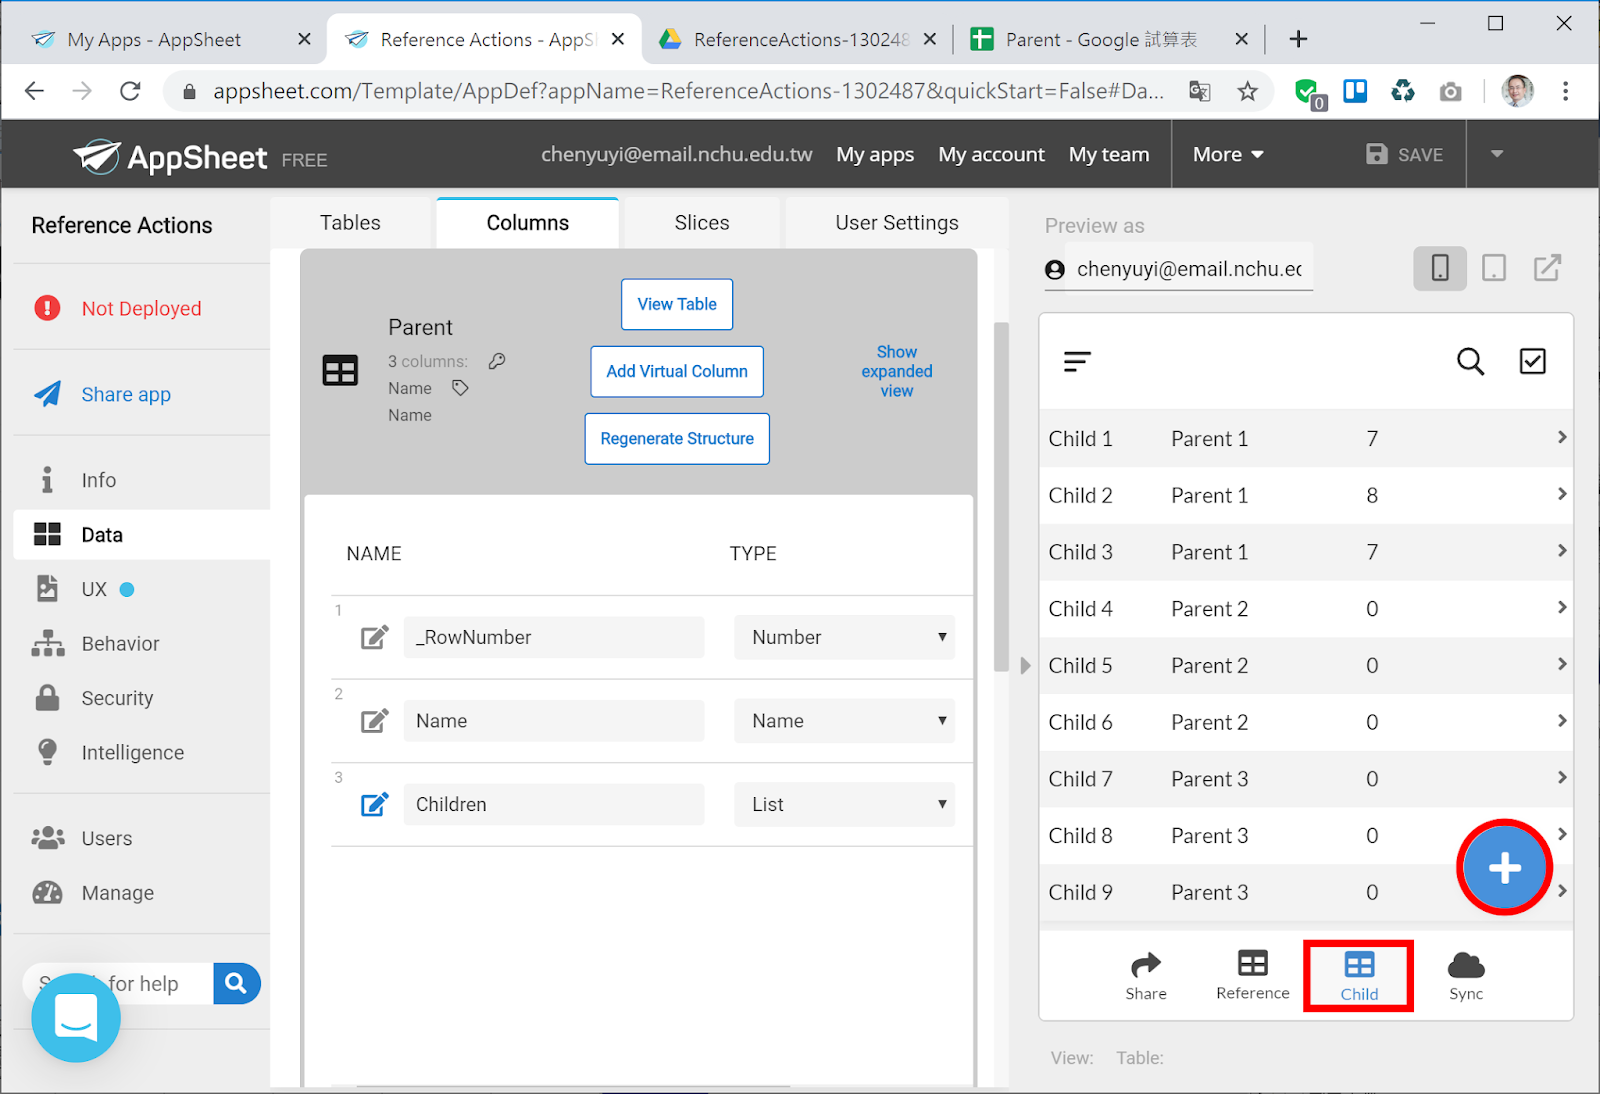Open app preview in new window
The height and width of the screenshot is (1094, 1600).
pos(1547,268)
